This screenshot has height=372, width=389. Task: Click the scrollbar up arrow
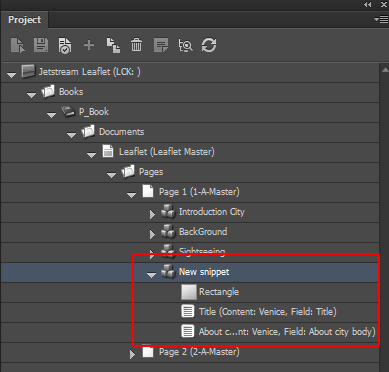[385, 70]
